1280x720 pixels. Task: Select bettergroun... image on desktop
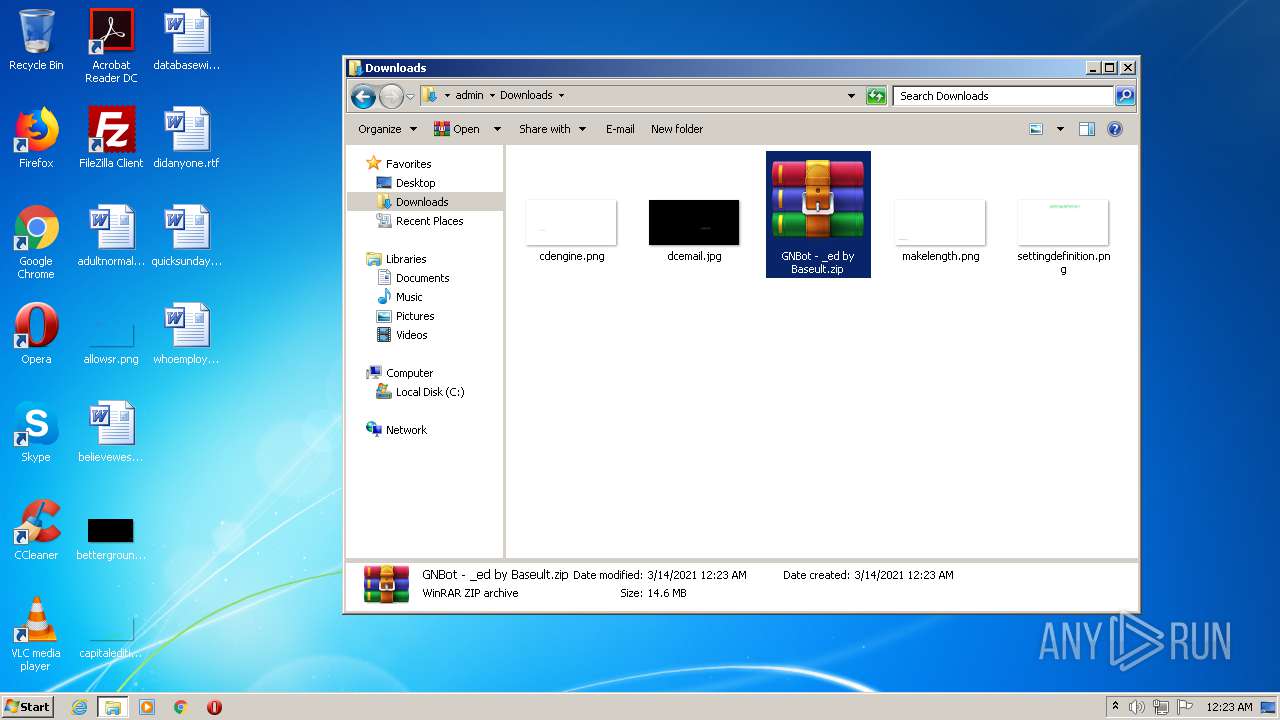pos(111,538)
